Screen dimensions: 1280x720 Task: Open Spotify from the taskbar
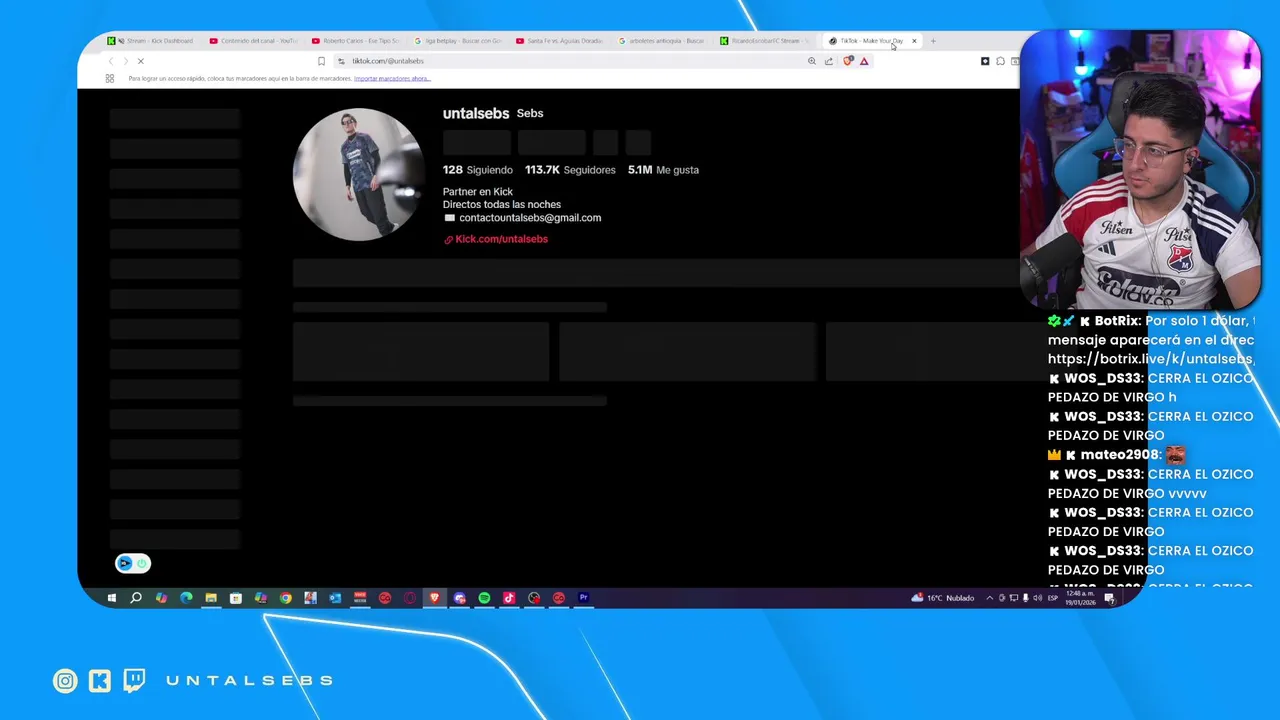[x=484, y=598]
